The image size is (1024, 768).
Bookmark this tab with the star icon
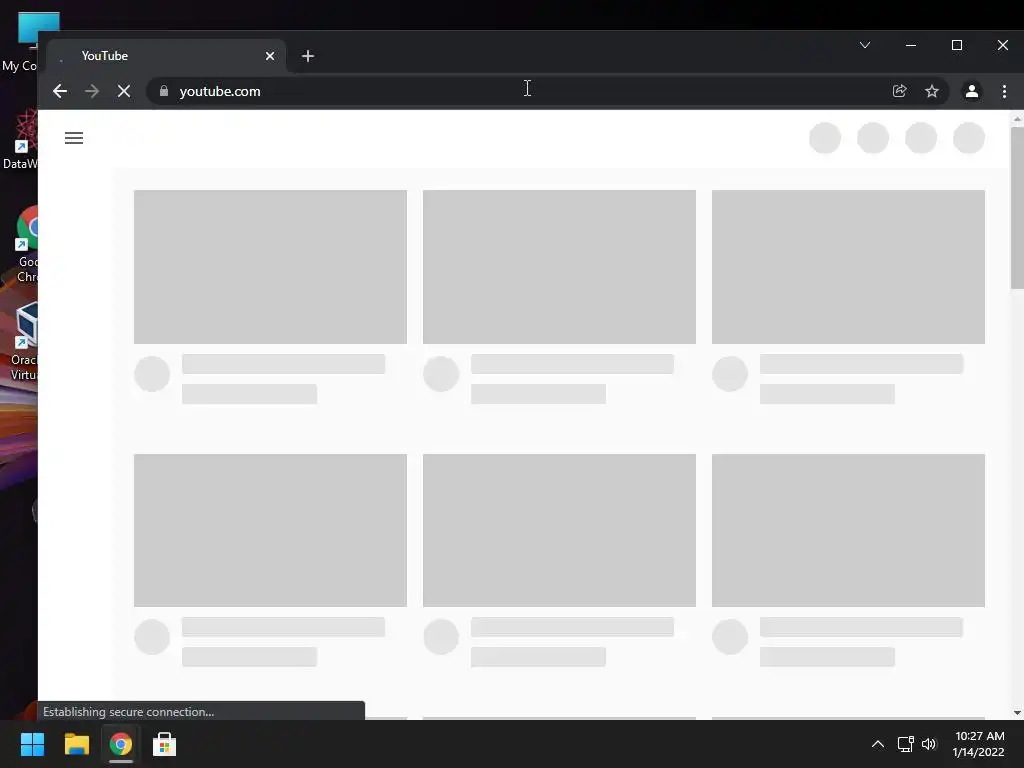click(x=932, y=91)
